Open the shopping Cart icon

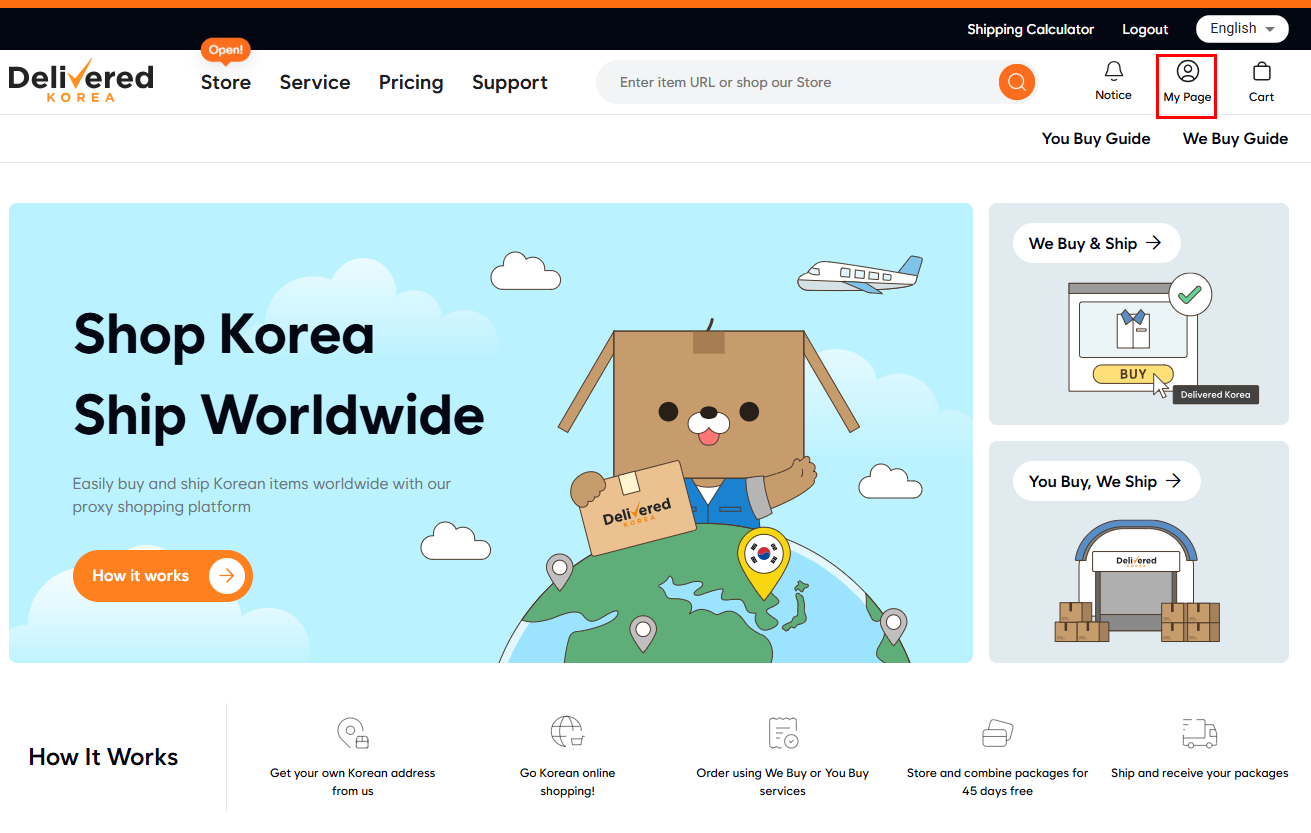coord(1261,72)
